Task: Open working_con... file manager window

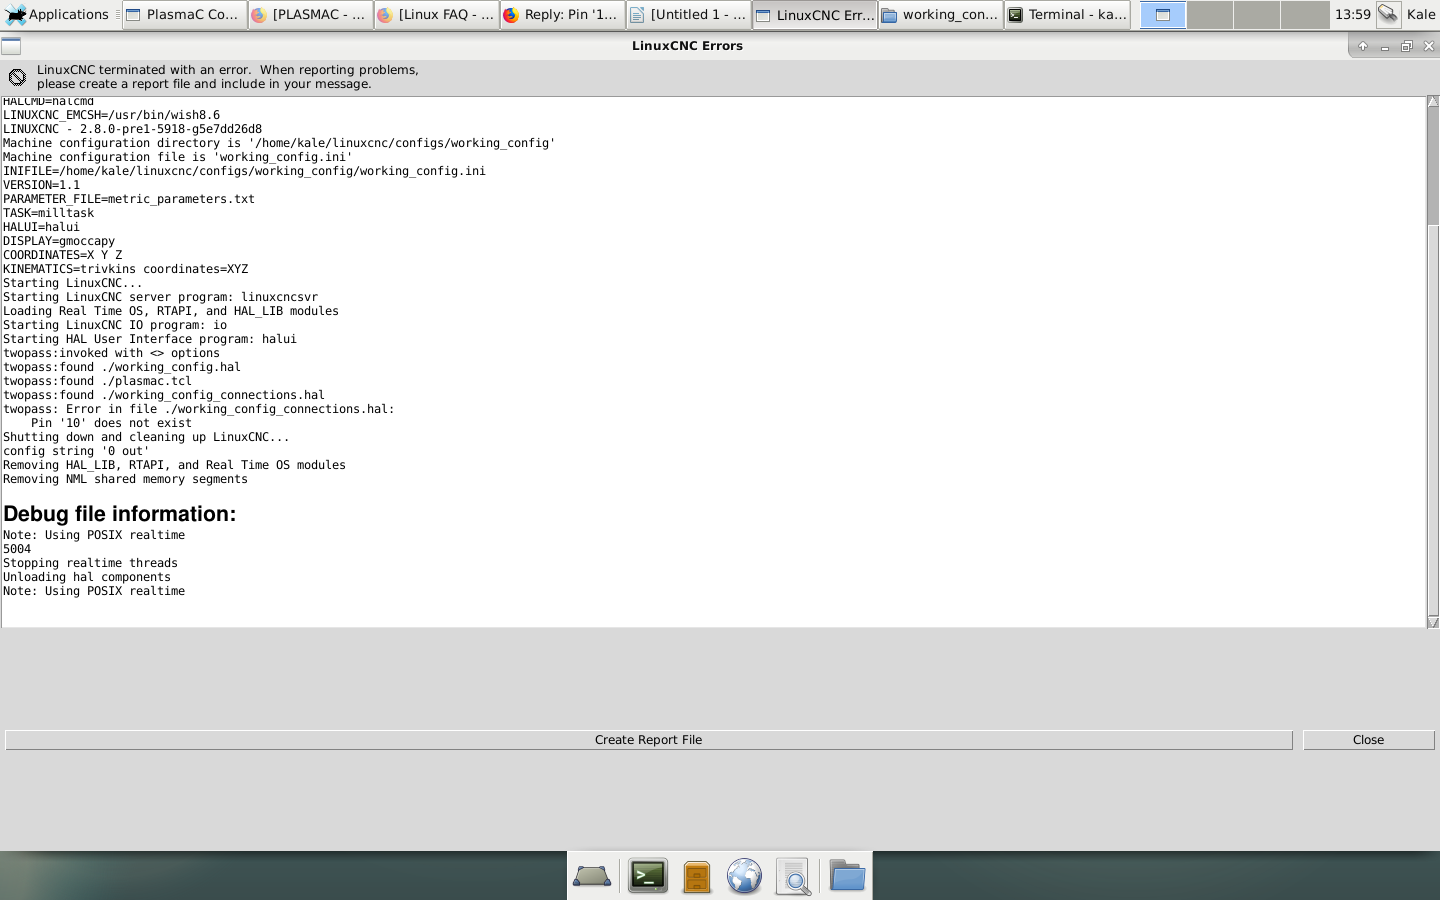Action: [941, 15]
